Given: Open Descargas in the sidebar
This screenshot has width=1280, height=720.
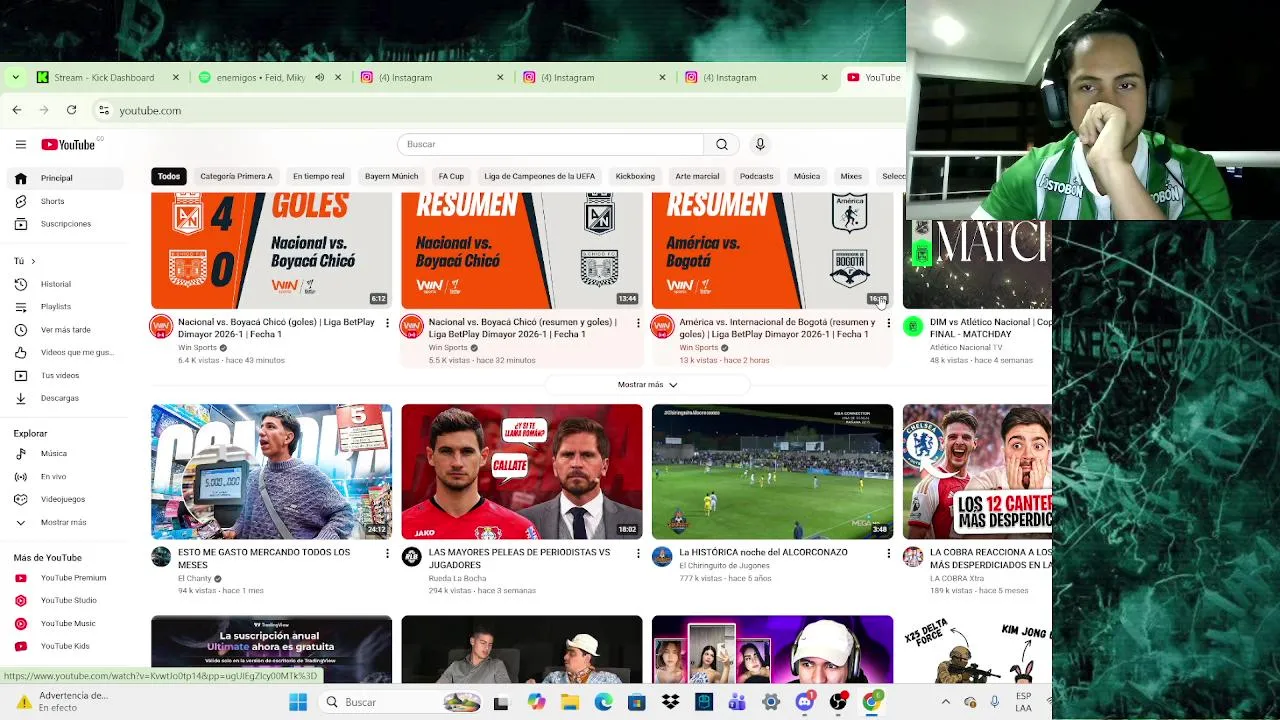Looking at the screenshot, I should tap(64, 398).
